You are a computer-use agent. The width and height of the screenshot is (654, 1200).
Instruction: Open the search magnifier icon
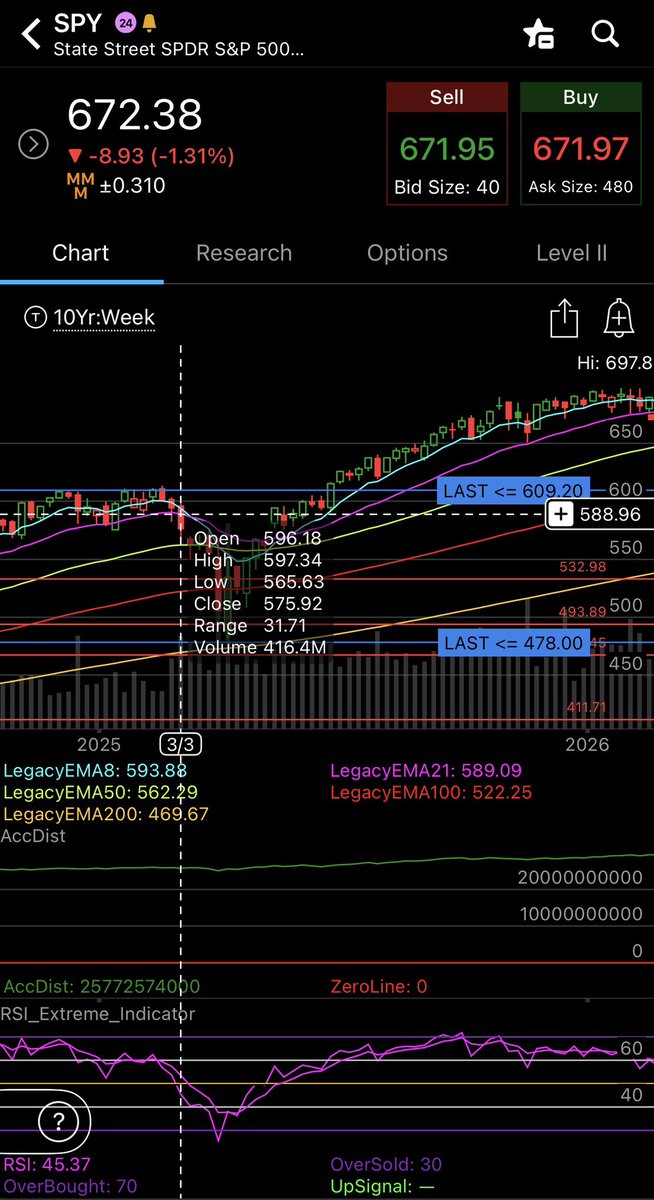tap(605, 33)
